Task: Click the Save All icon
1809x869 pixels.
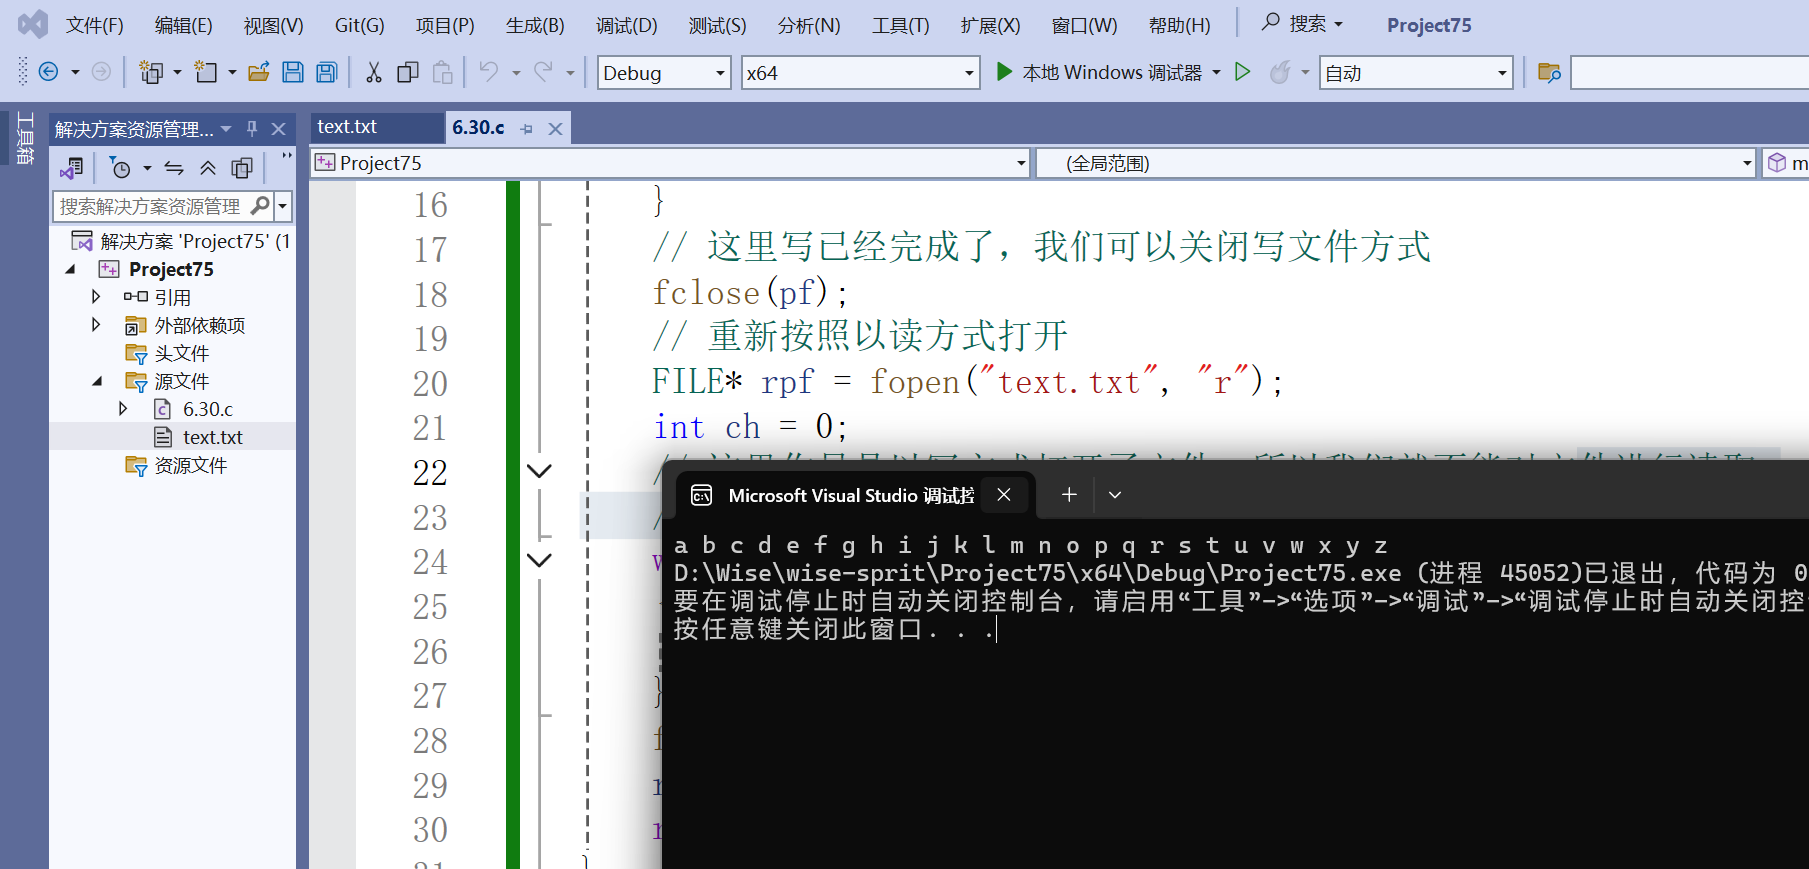Action: coord(327,72)
